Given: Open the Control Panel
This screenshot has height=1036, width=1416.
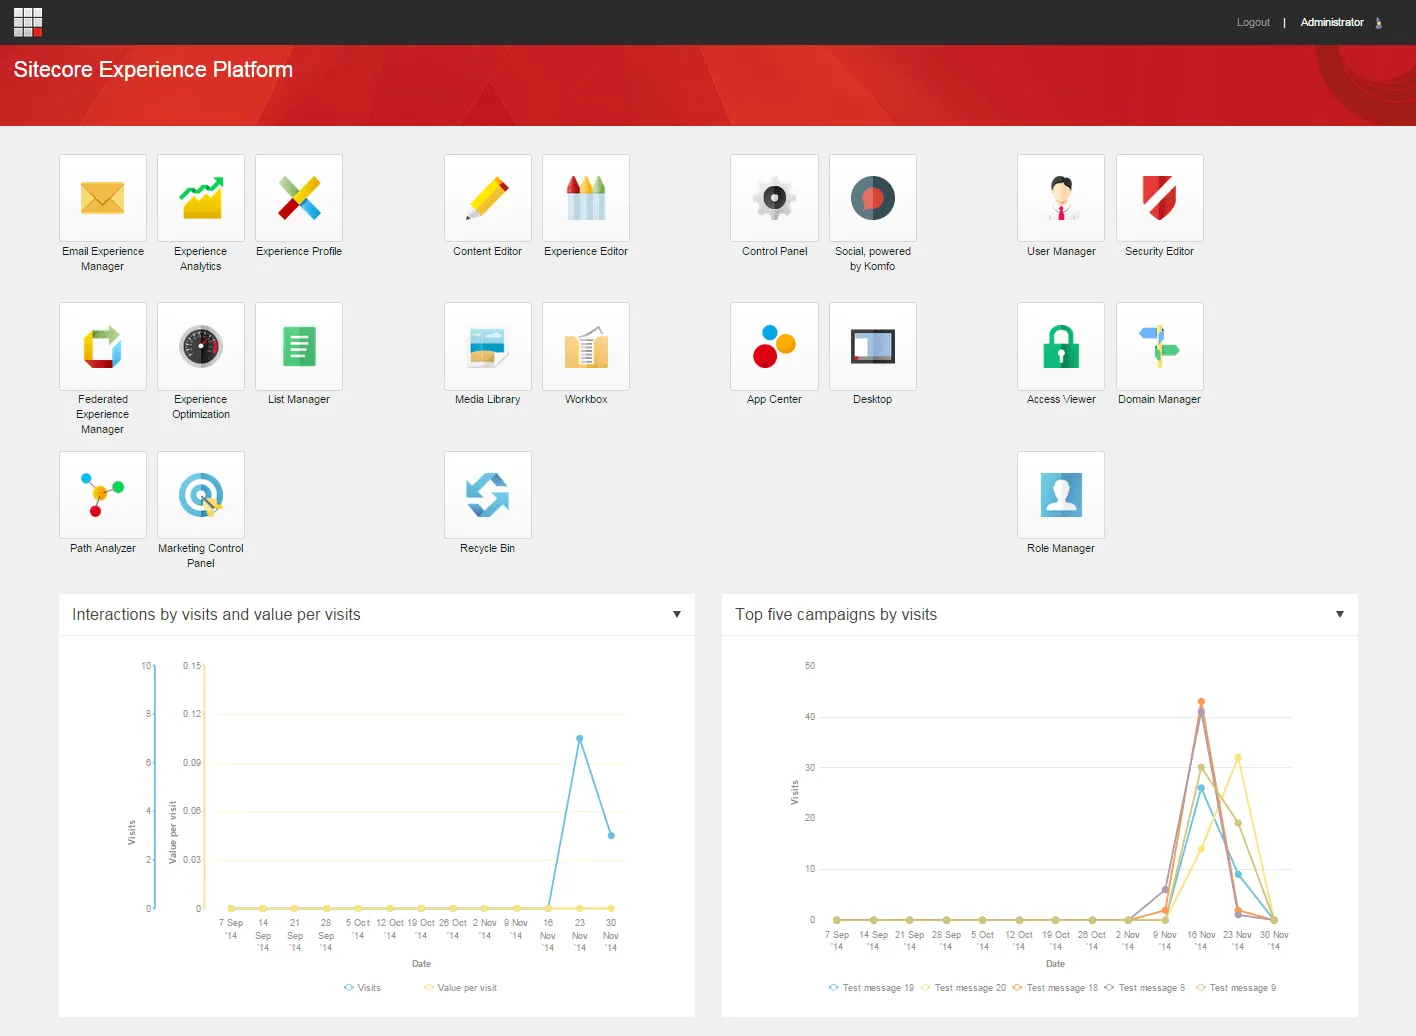Looking at the screenshot, I should (774, 198).
